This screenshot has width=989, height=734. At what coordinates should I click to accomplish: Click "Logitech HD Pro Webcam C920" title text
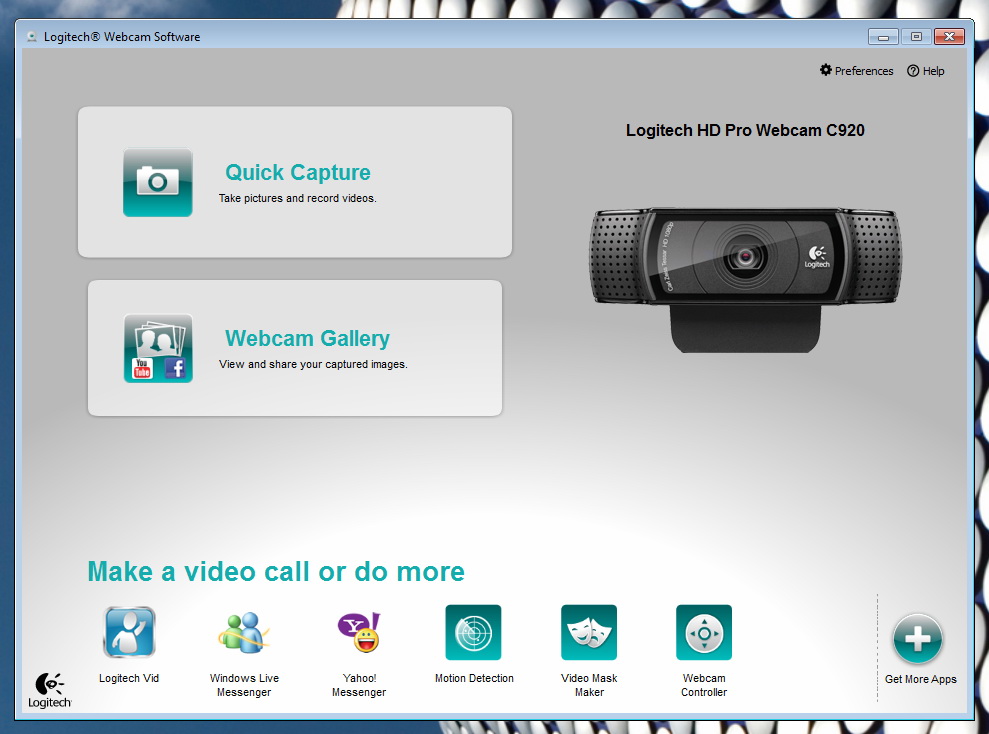(745, 131)
